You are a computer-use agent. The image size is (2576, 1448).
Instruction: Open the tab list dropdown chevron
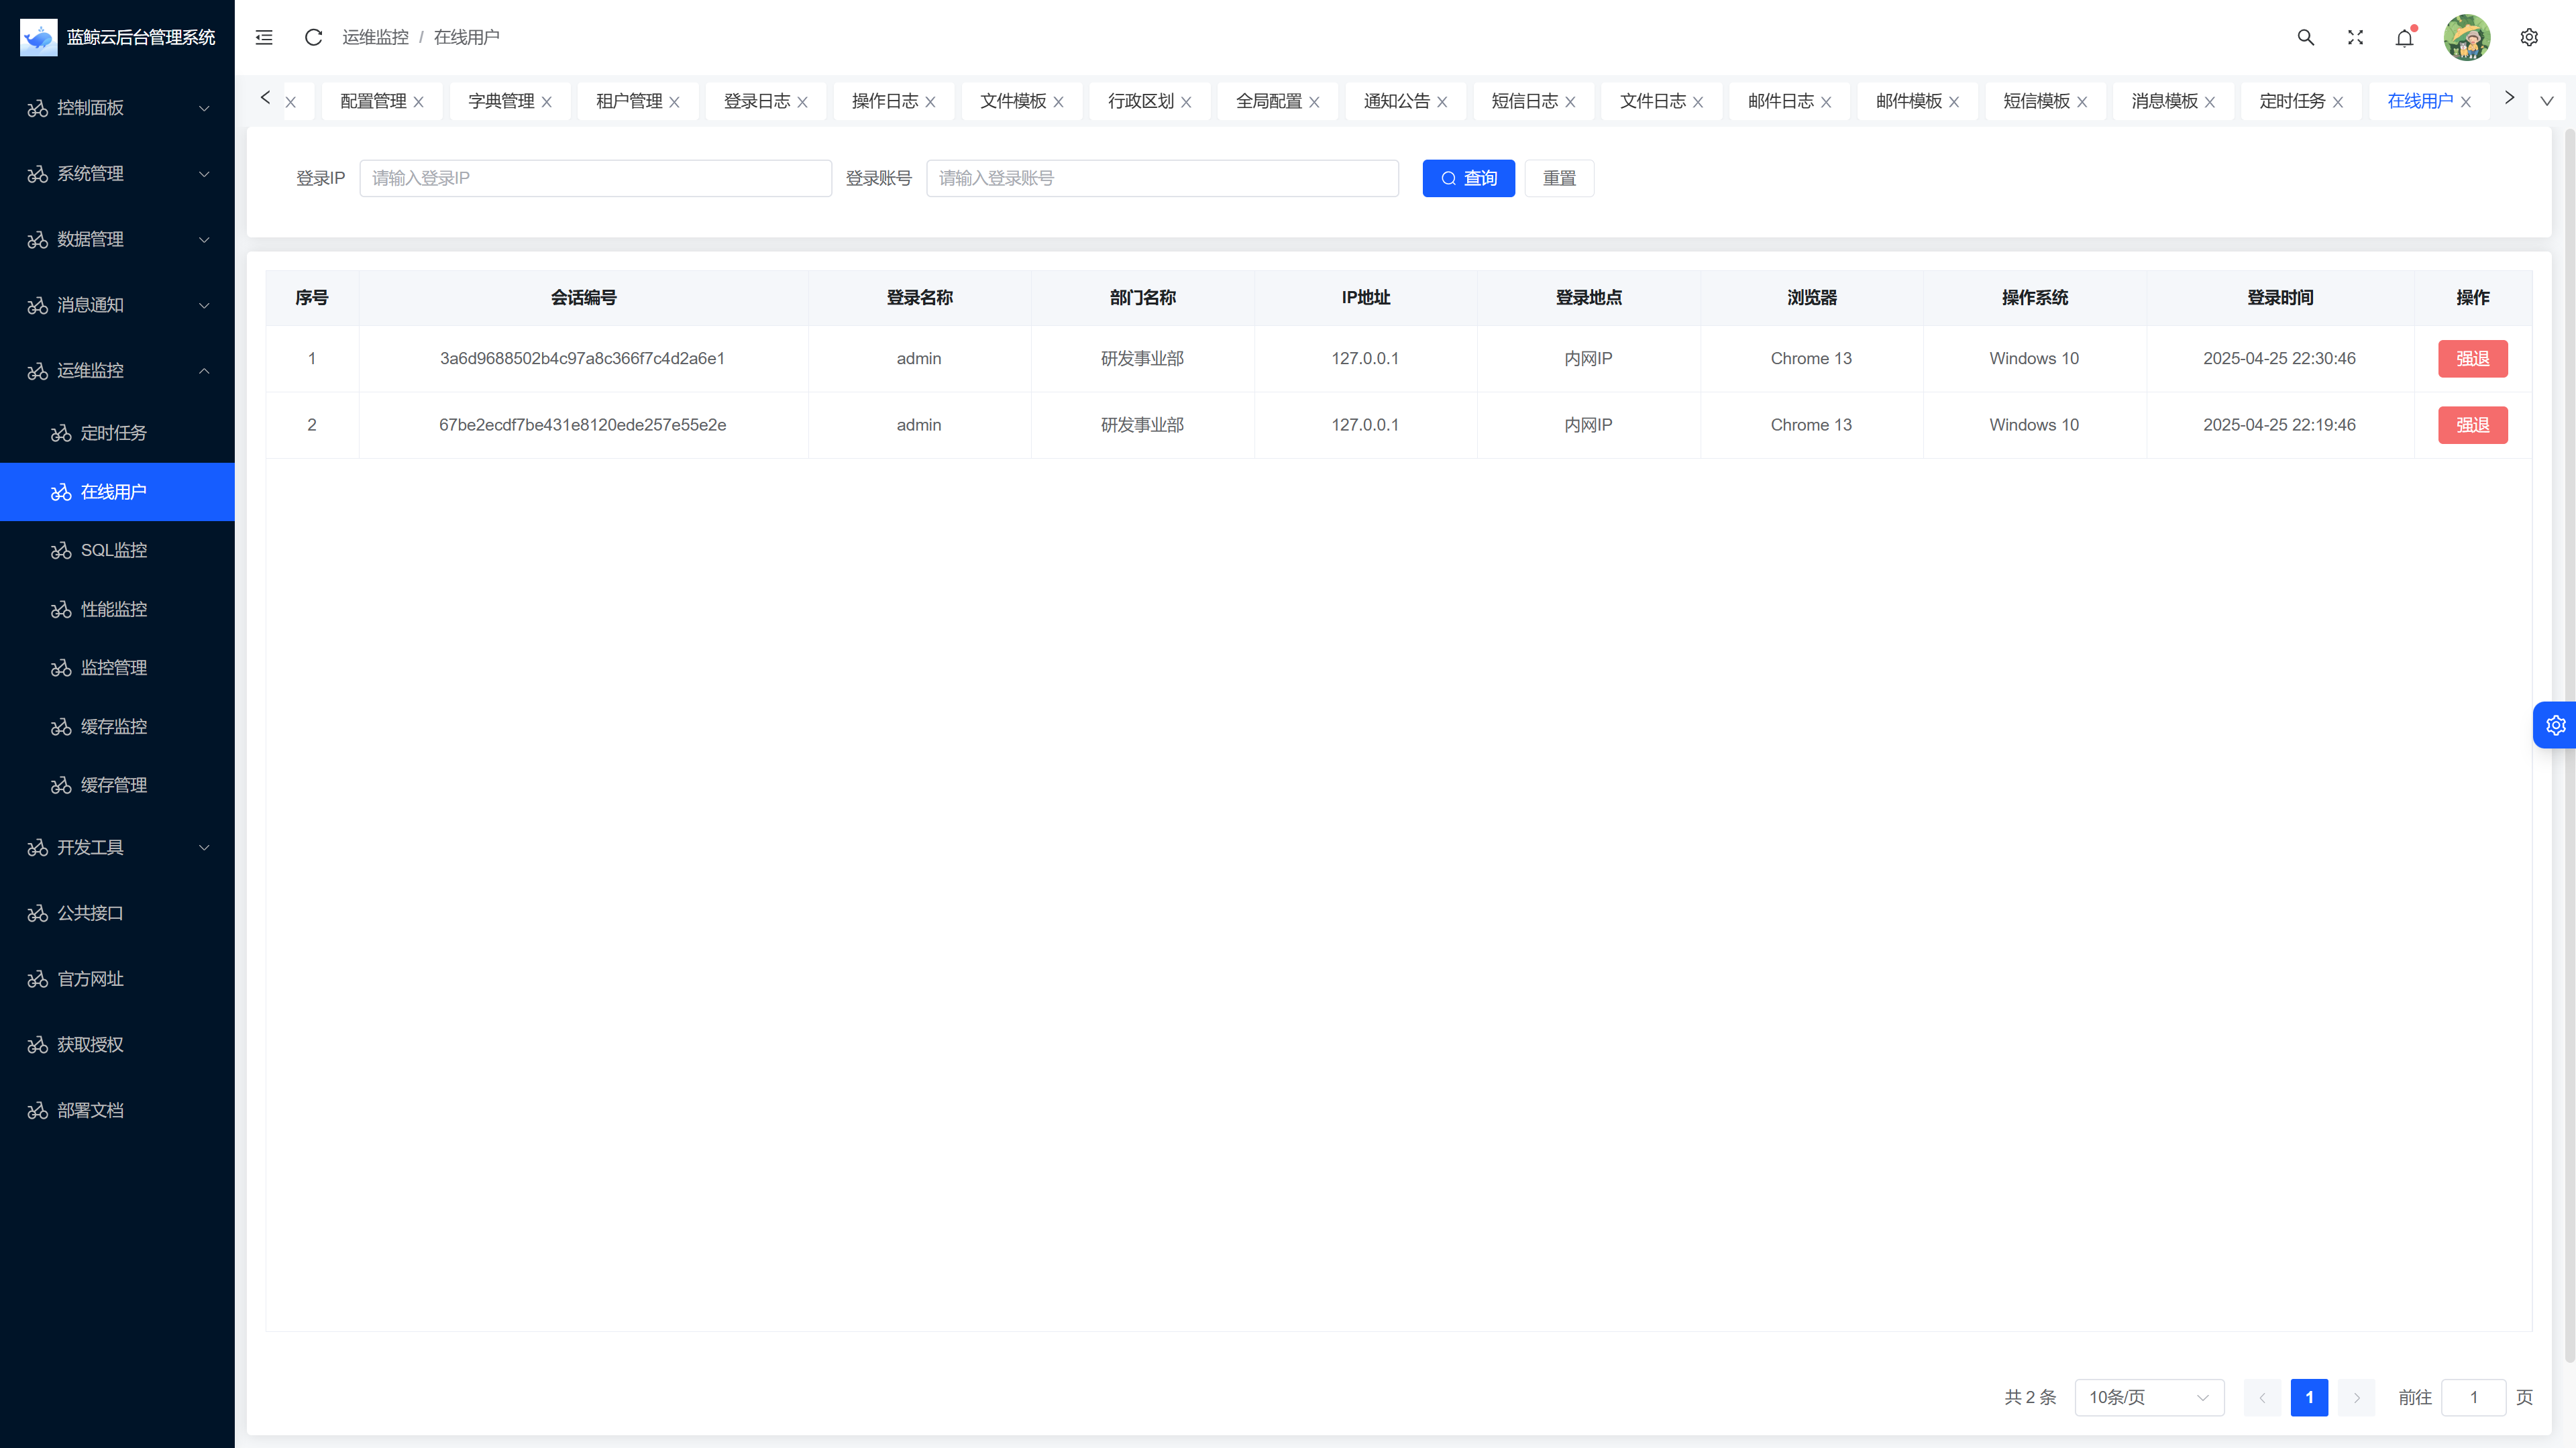click(2547, 101)
